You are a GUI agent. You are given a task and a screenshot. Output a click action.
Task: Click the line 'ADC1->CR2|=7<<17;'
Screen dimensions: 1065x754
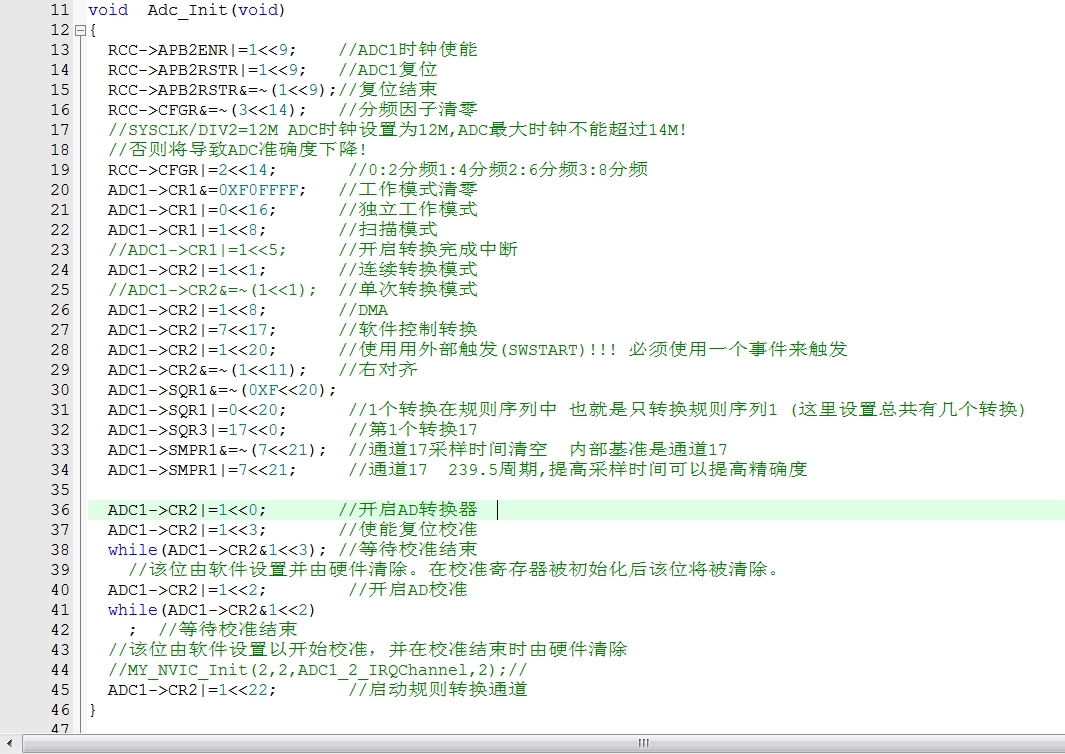tap(192, 330)
